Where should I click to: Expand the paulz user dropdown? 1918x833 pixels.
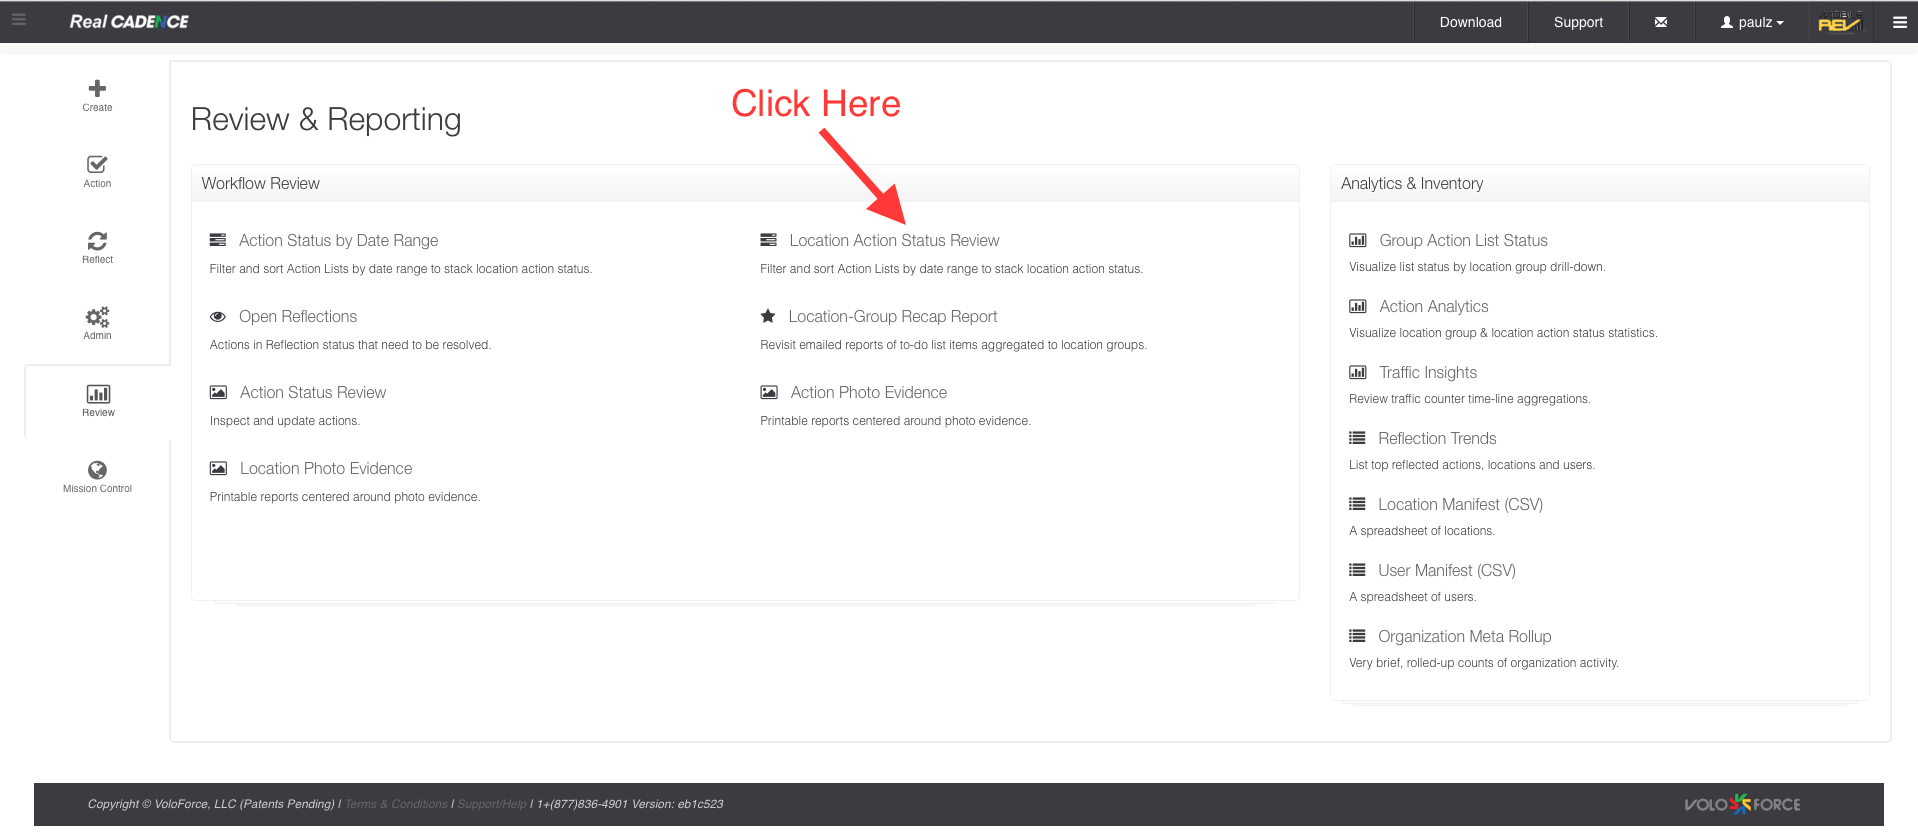tap(1752, 22)
